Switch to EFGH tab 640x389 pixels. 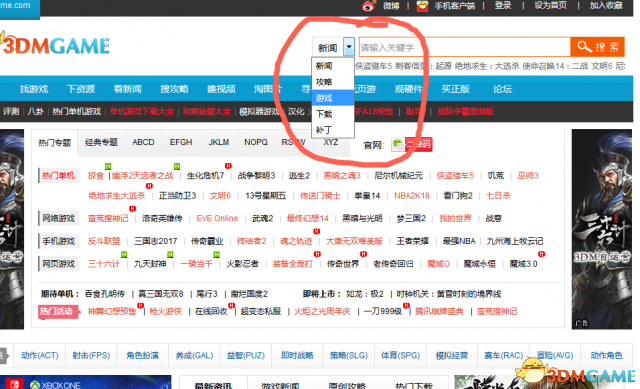click(181, 142)
